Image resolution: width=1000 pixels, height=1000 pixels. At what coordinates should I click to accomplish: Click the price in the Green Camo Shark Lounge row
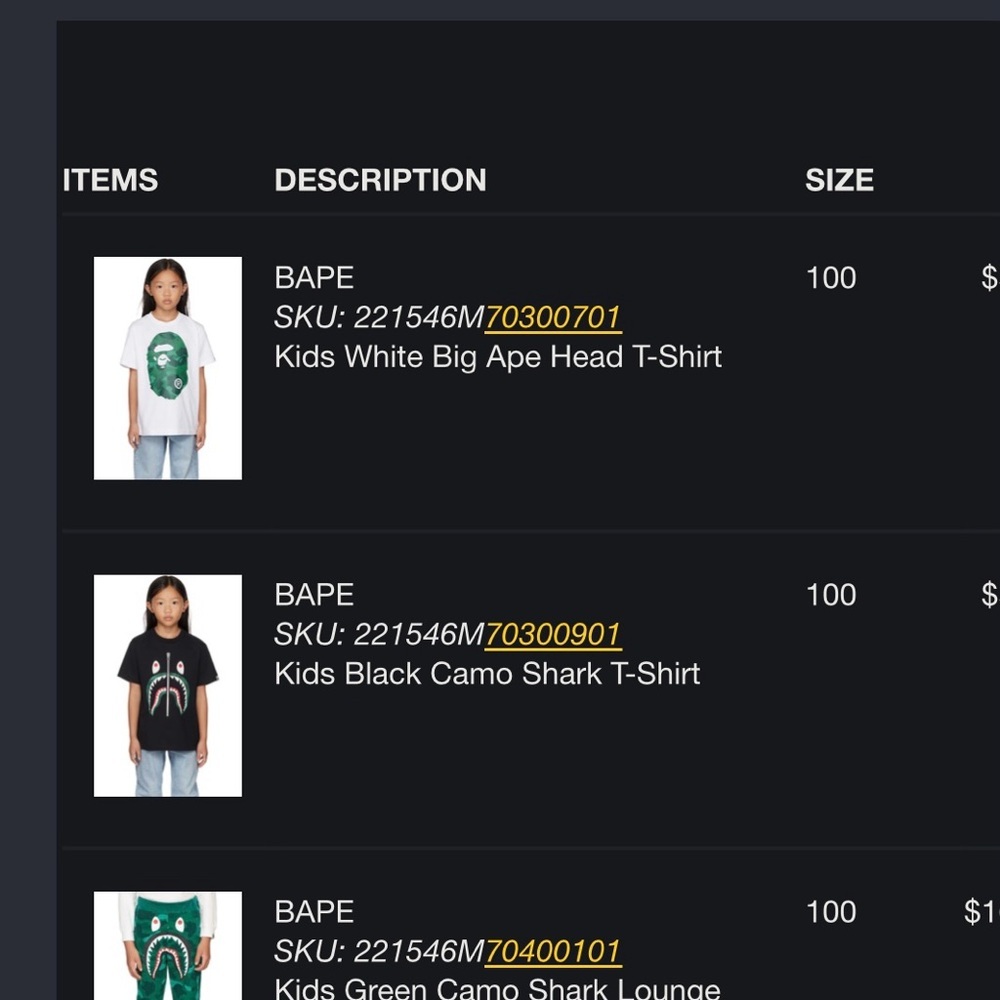point(982,911)
